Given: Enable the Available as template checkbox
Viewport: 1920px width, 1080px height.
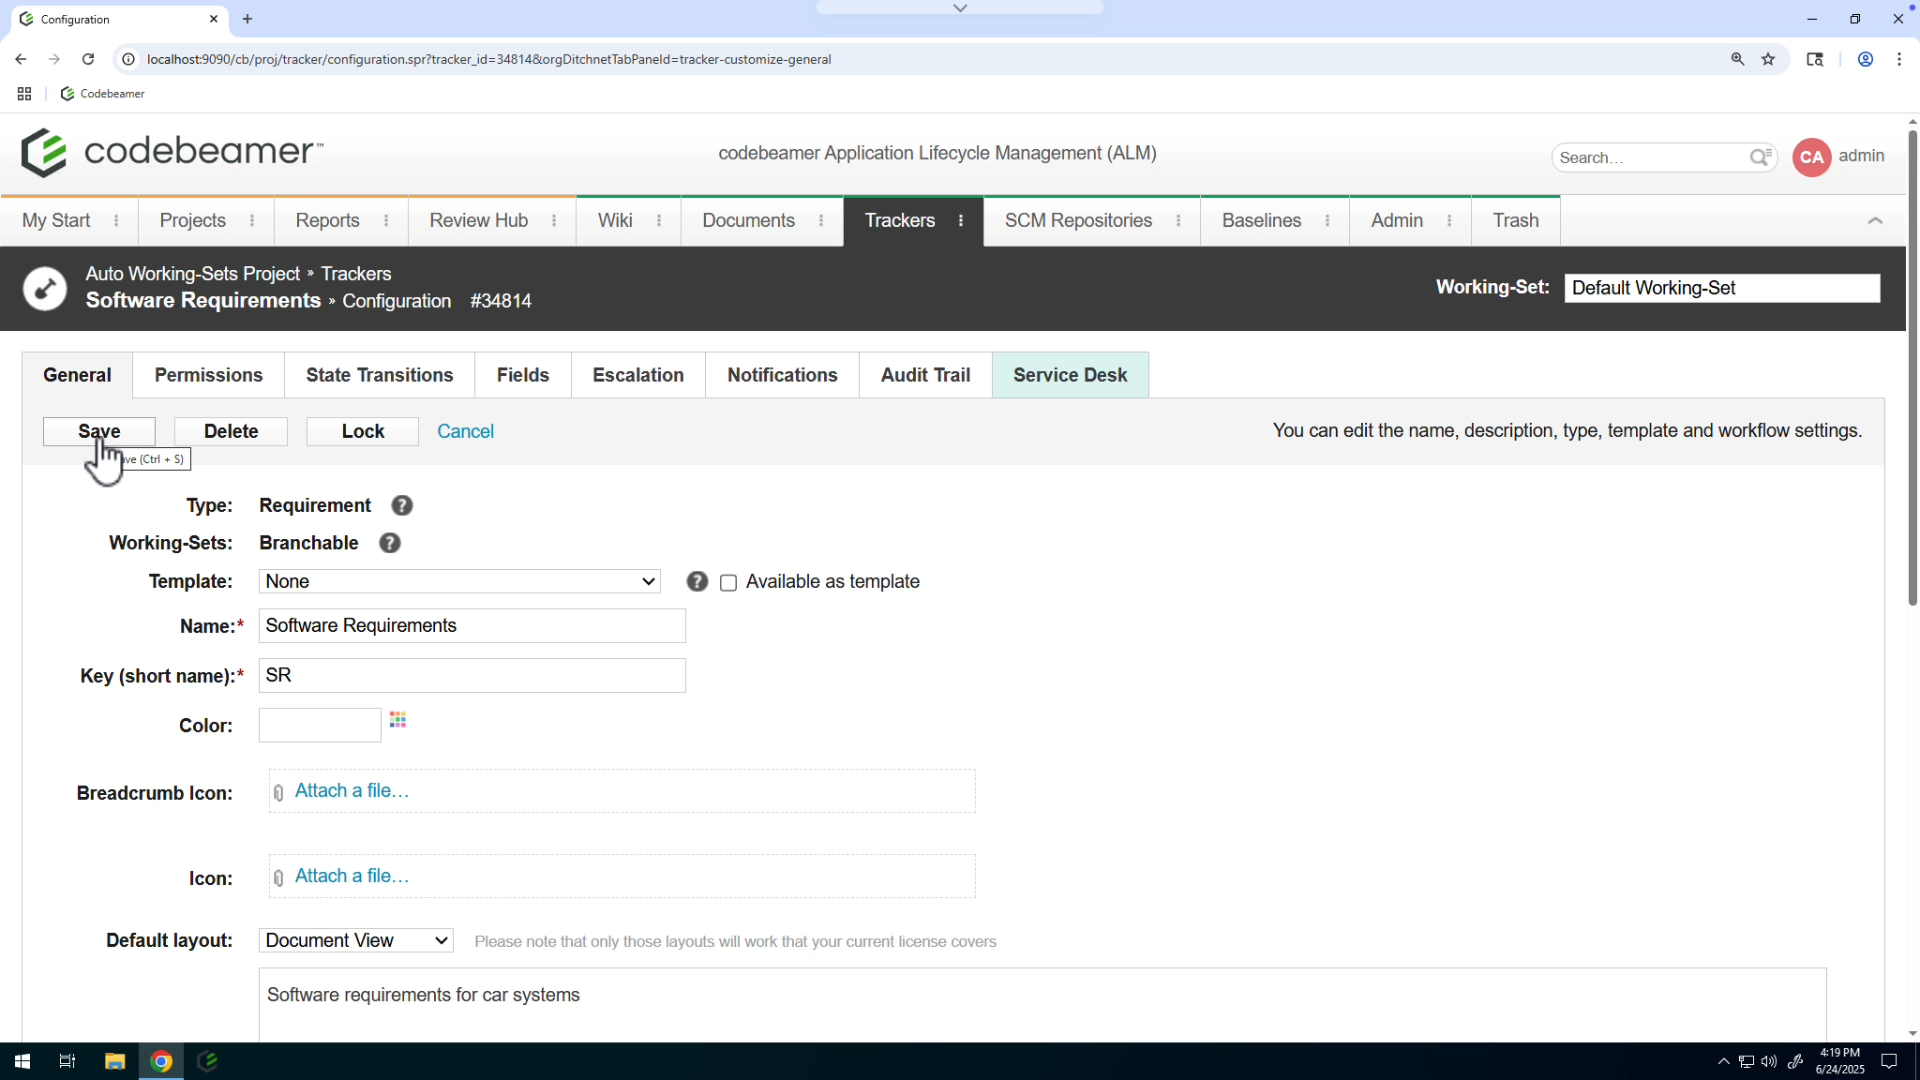Looking at the screenshot, I should (x=728, y=583).
